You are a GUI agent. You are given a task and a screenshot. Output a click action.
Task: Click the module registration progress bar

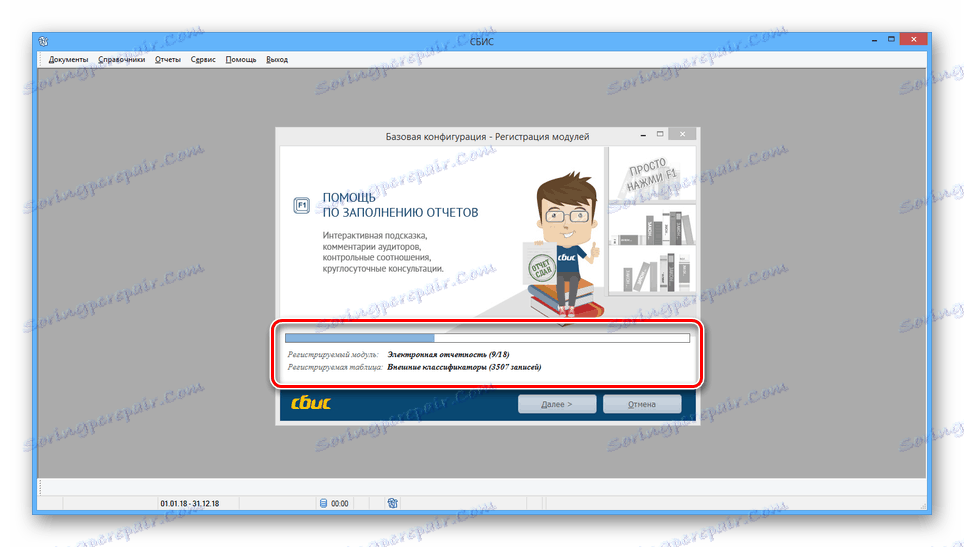[487, 338]
